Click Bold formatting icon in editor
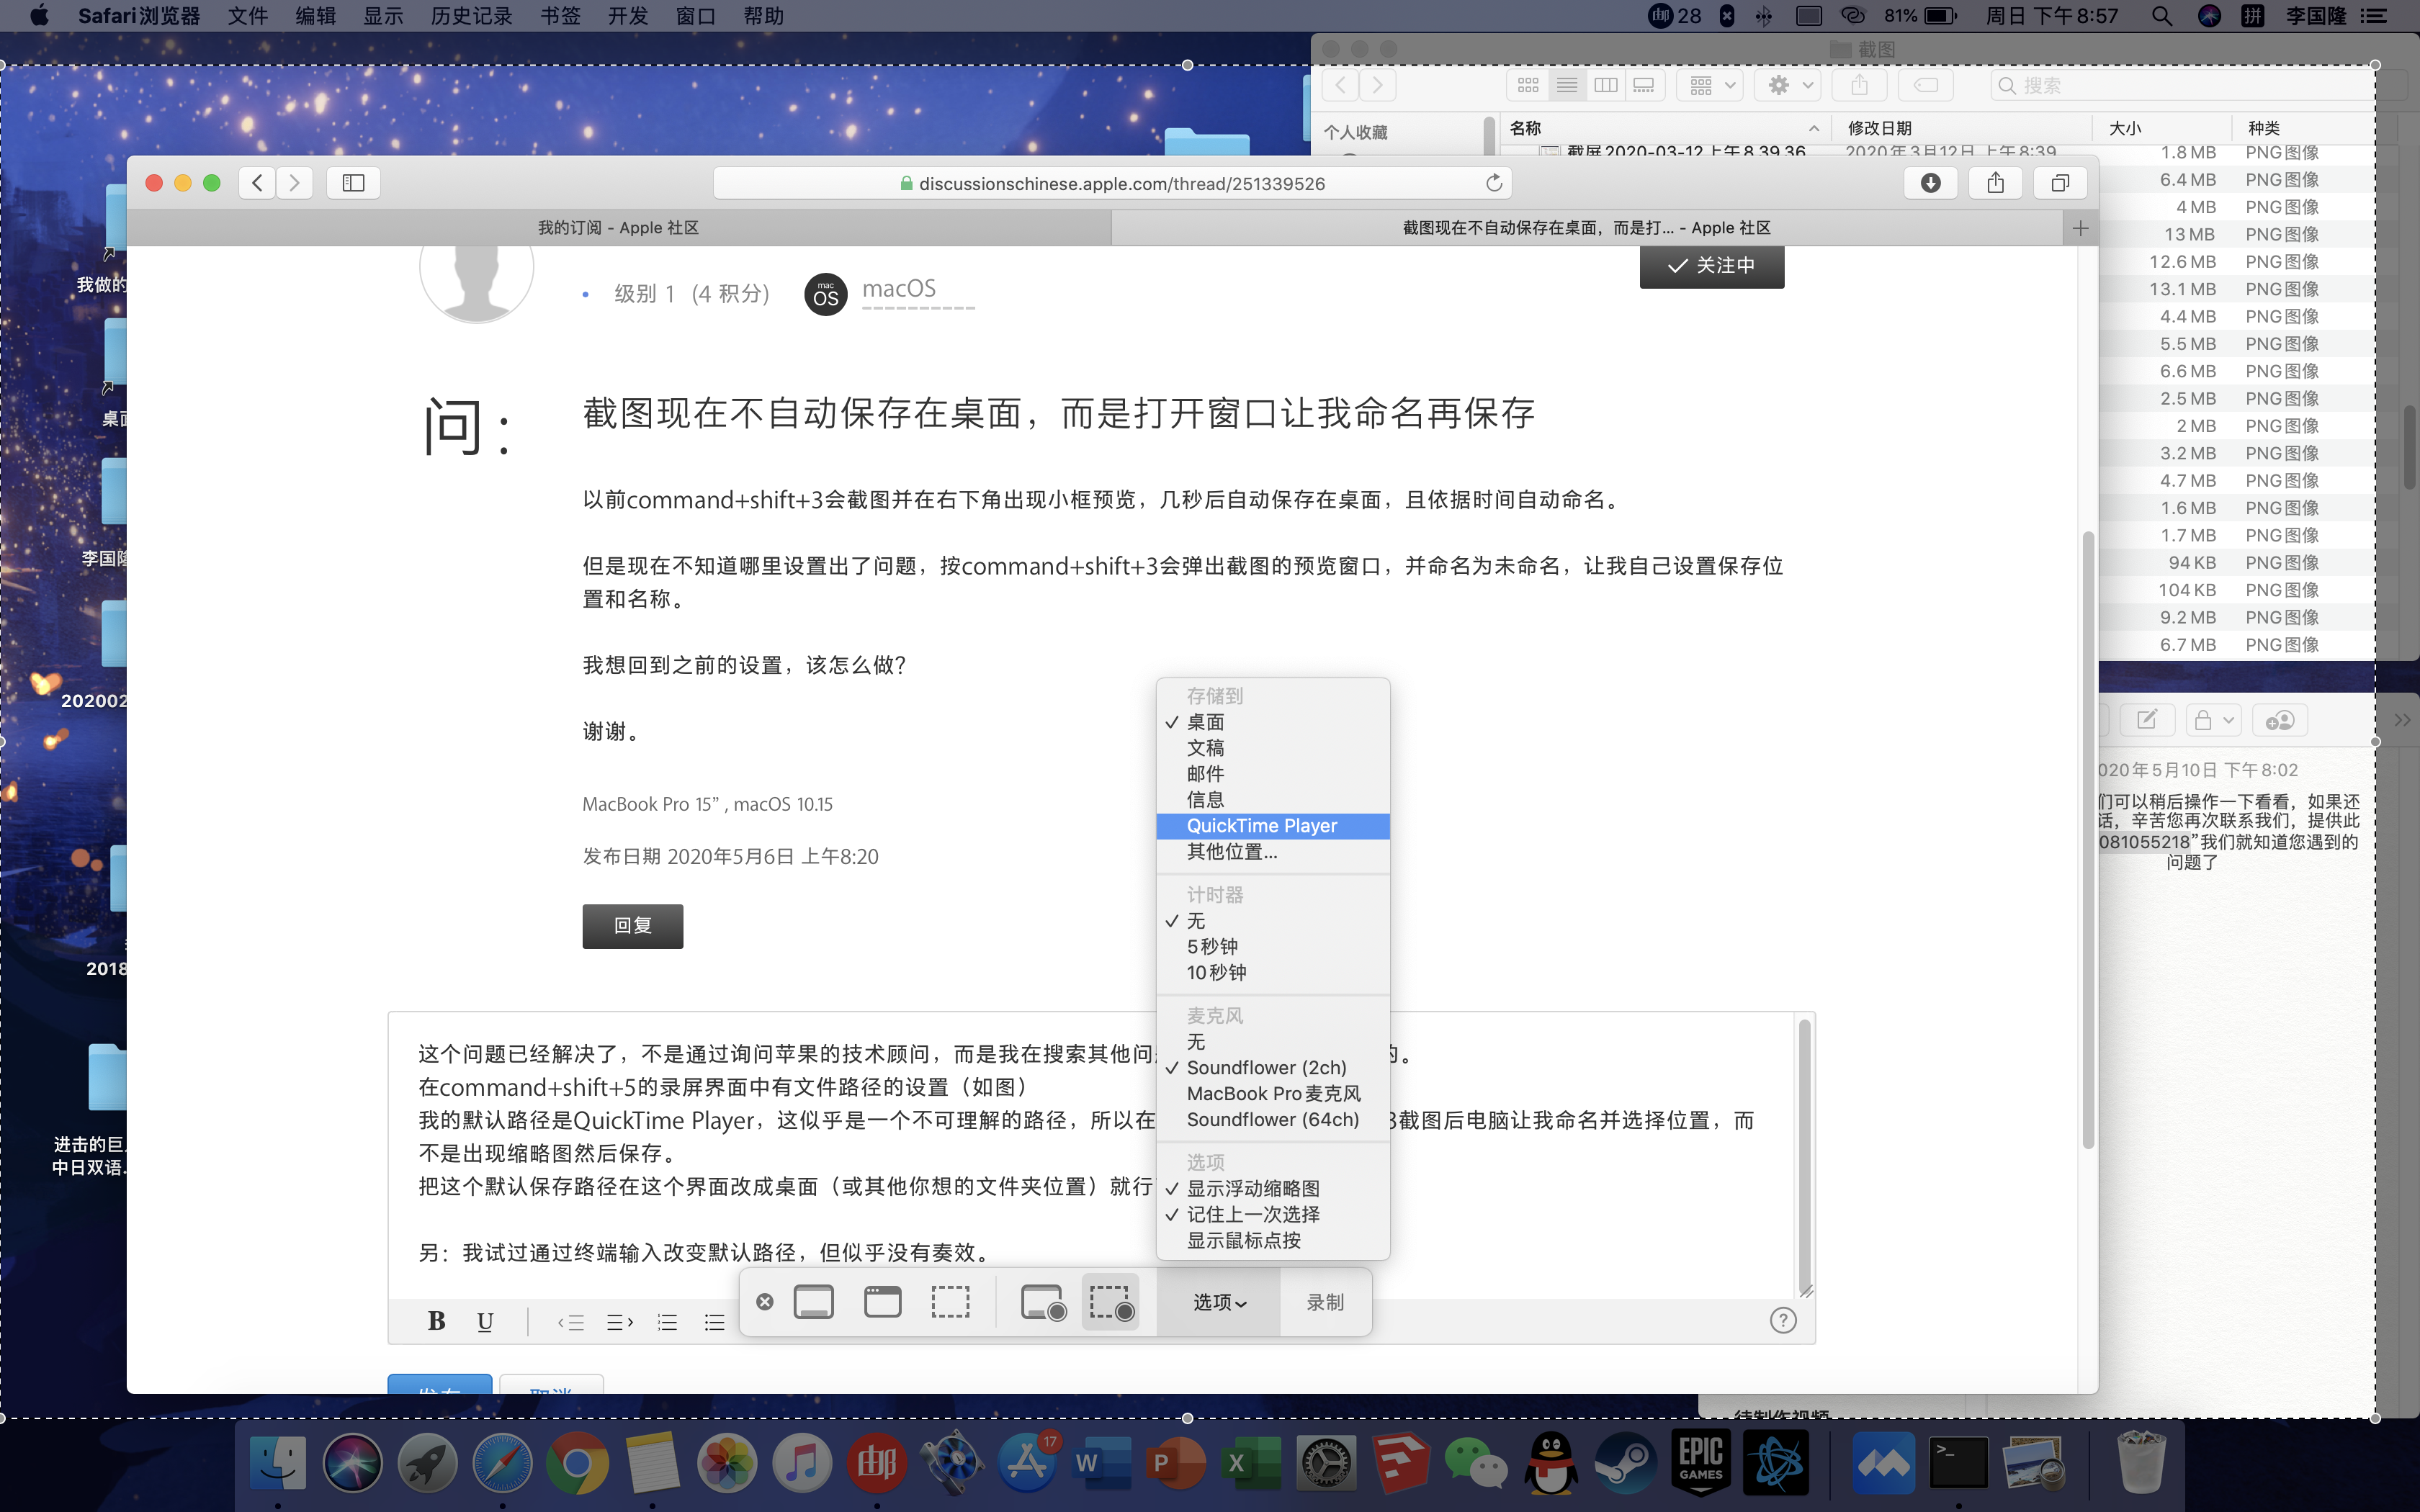This screenshot has width=2420, height=1512. (436, 1321)
